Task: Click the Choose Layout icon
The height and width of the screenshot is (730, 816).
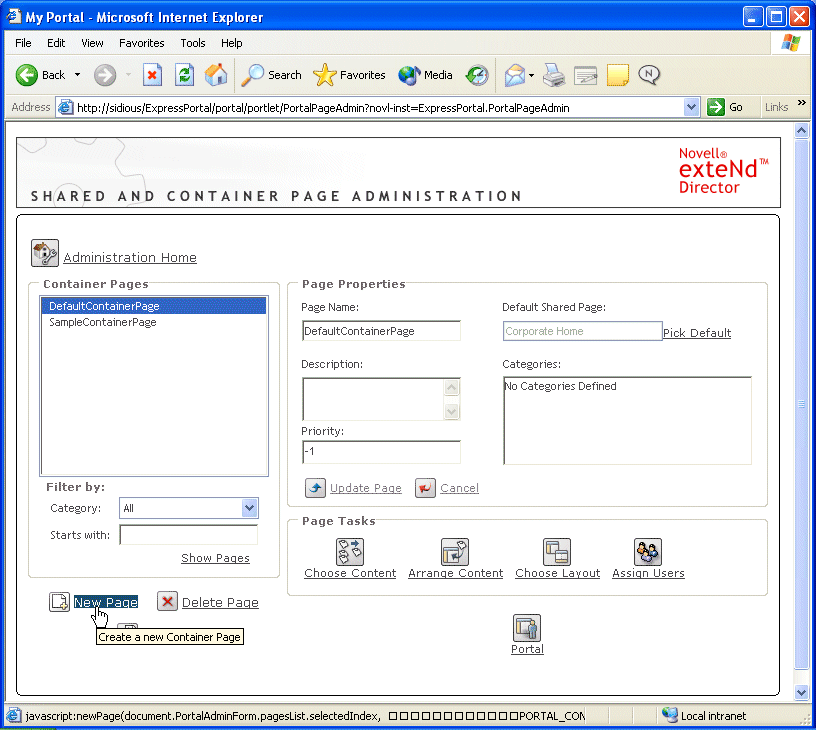Action: 557,552
